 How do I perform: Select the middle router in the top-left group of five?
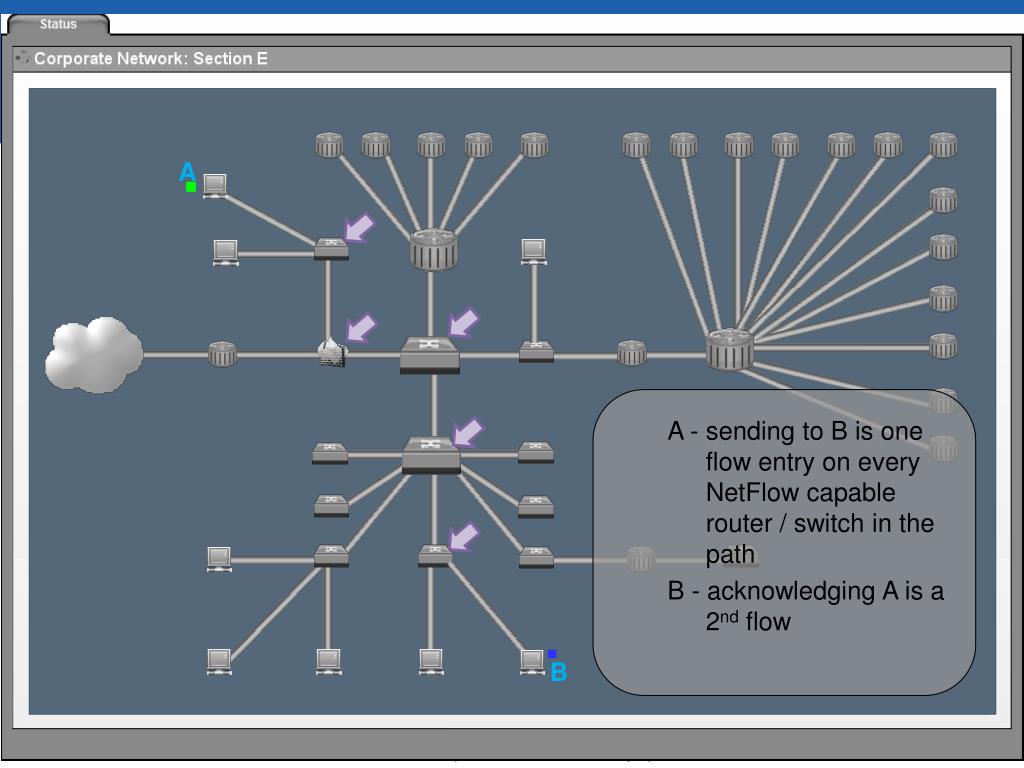431,145
